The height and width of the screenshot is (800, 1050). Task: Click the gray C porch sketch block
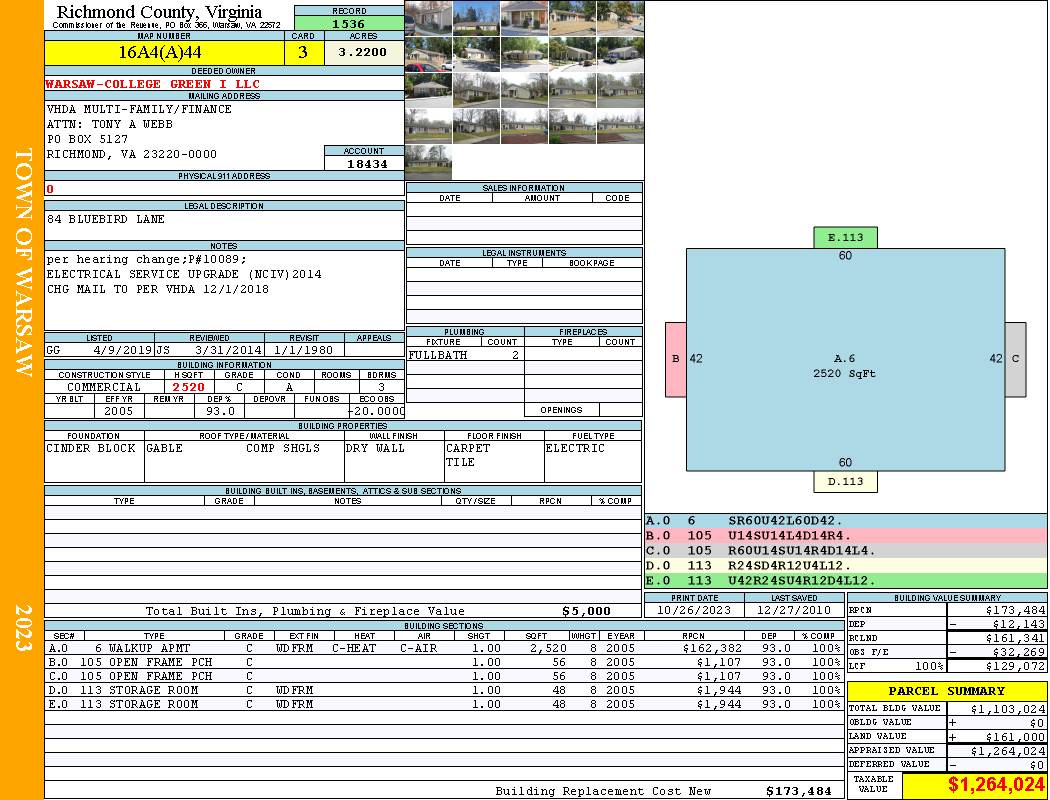click(1015, 359)
